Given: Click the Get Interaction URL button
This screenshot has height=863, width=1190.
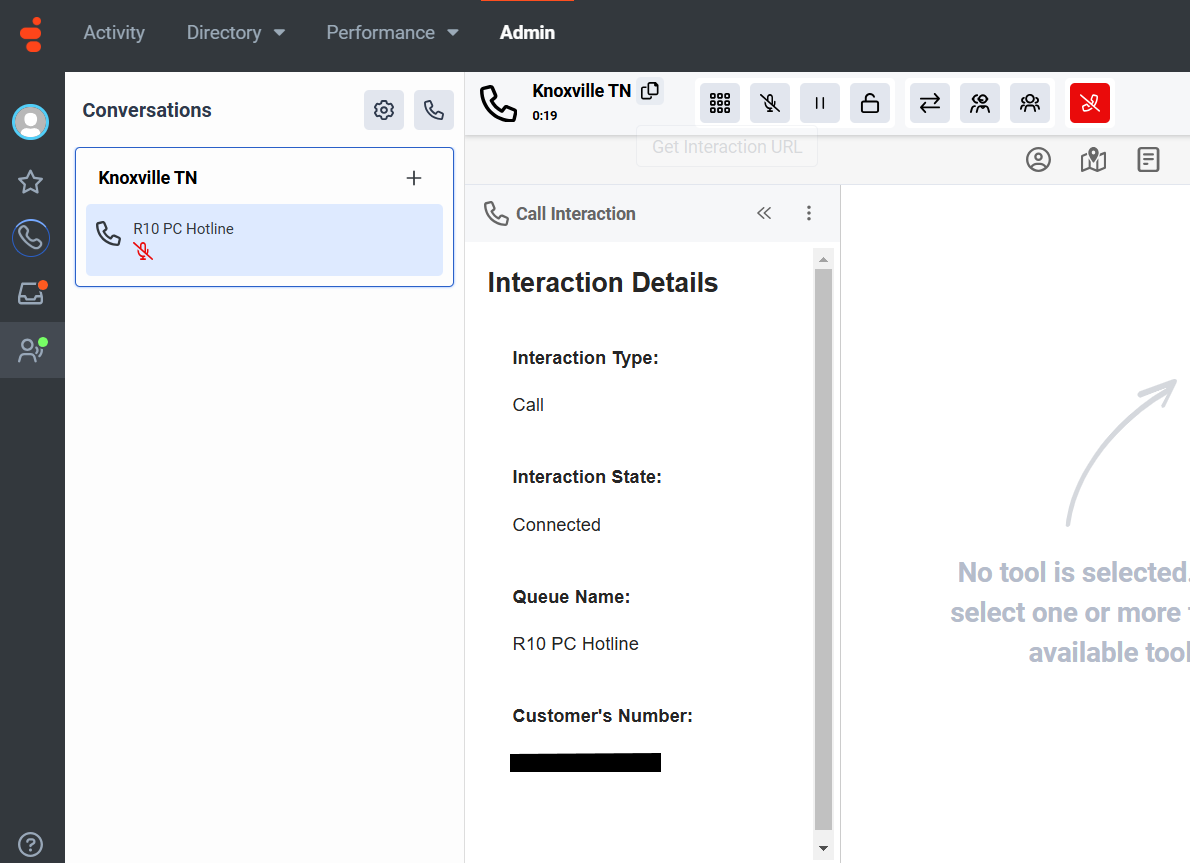Looking at the screenshot, I should point(727,146).
